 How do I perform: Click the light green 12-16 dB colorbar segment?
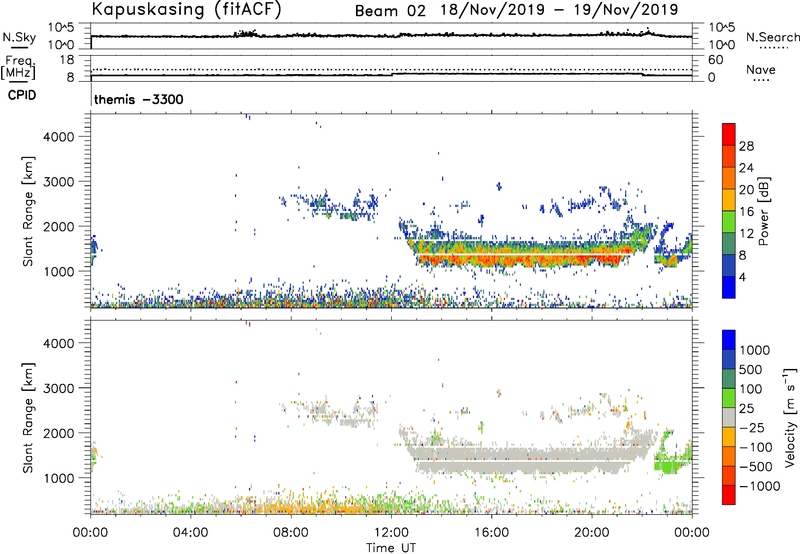click(x=729, y=221)
